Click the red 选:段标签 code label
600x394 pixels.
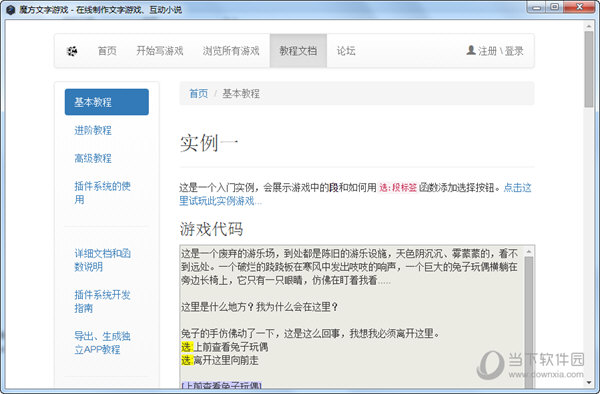tap(398, 187)
